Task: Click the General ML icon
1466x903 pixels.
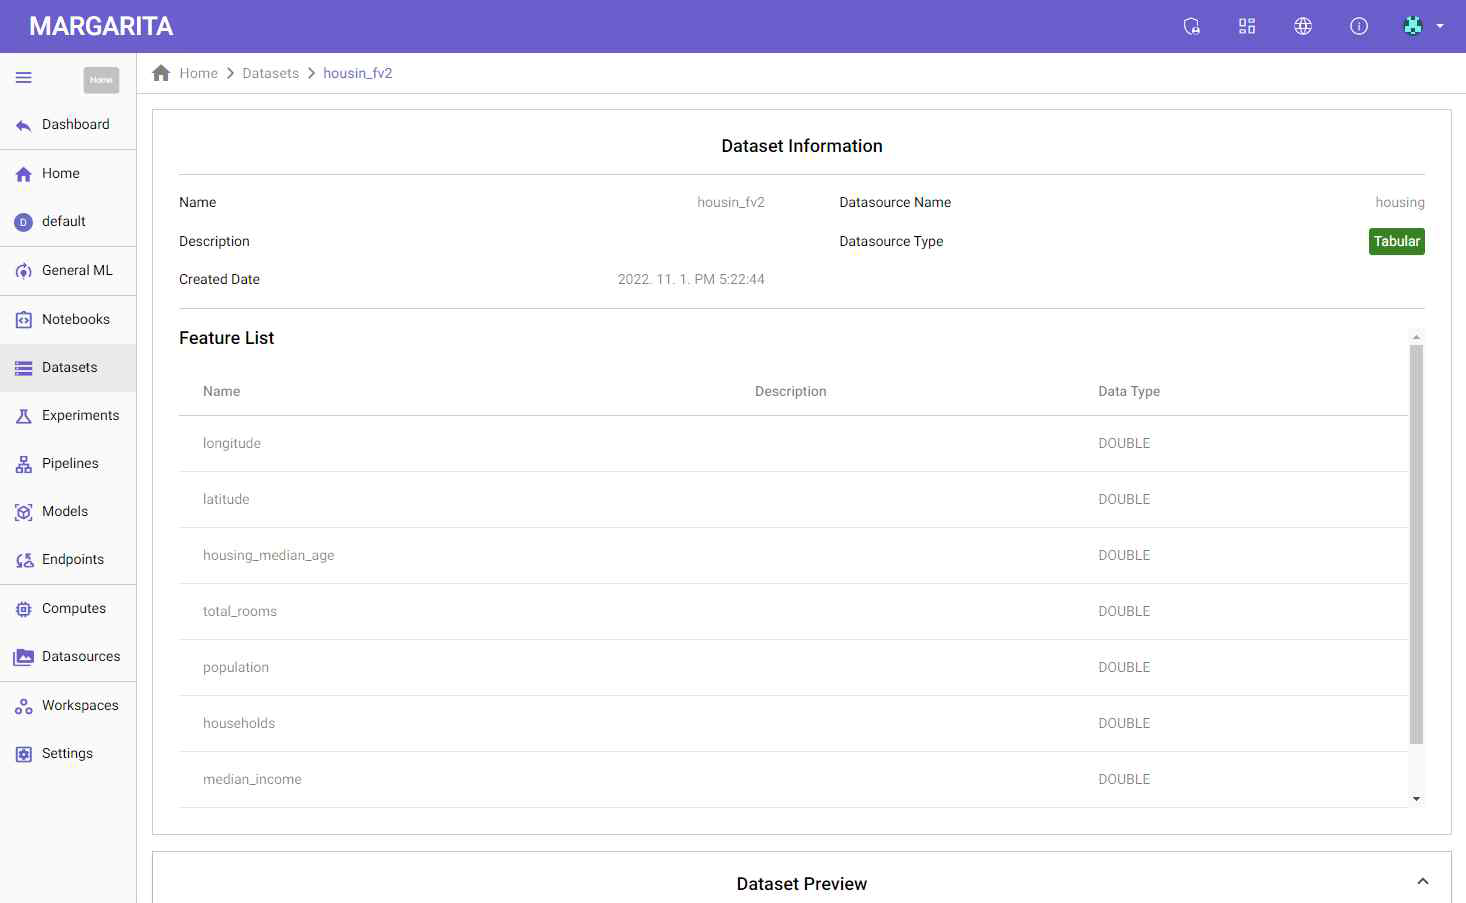Action: (x=24, y=271)
